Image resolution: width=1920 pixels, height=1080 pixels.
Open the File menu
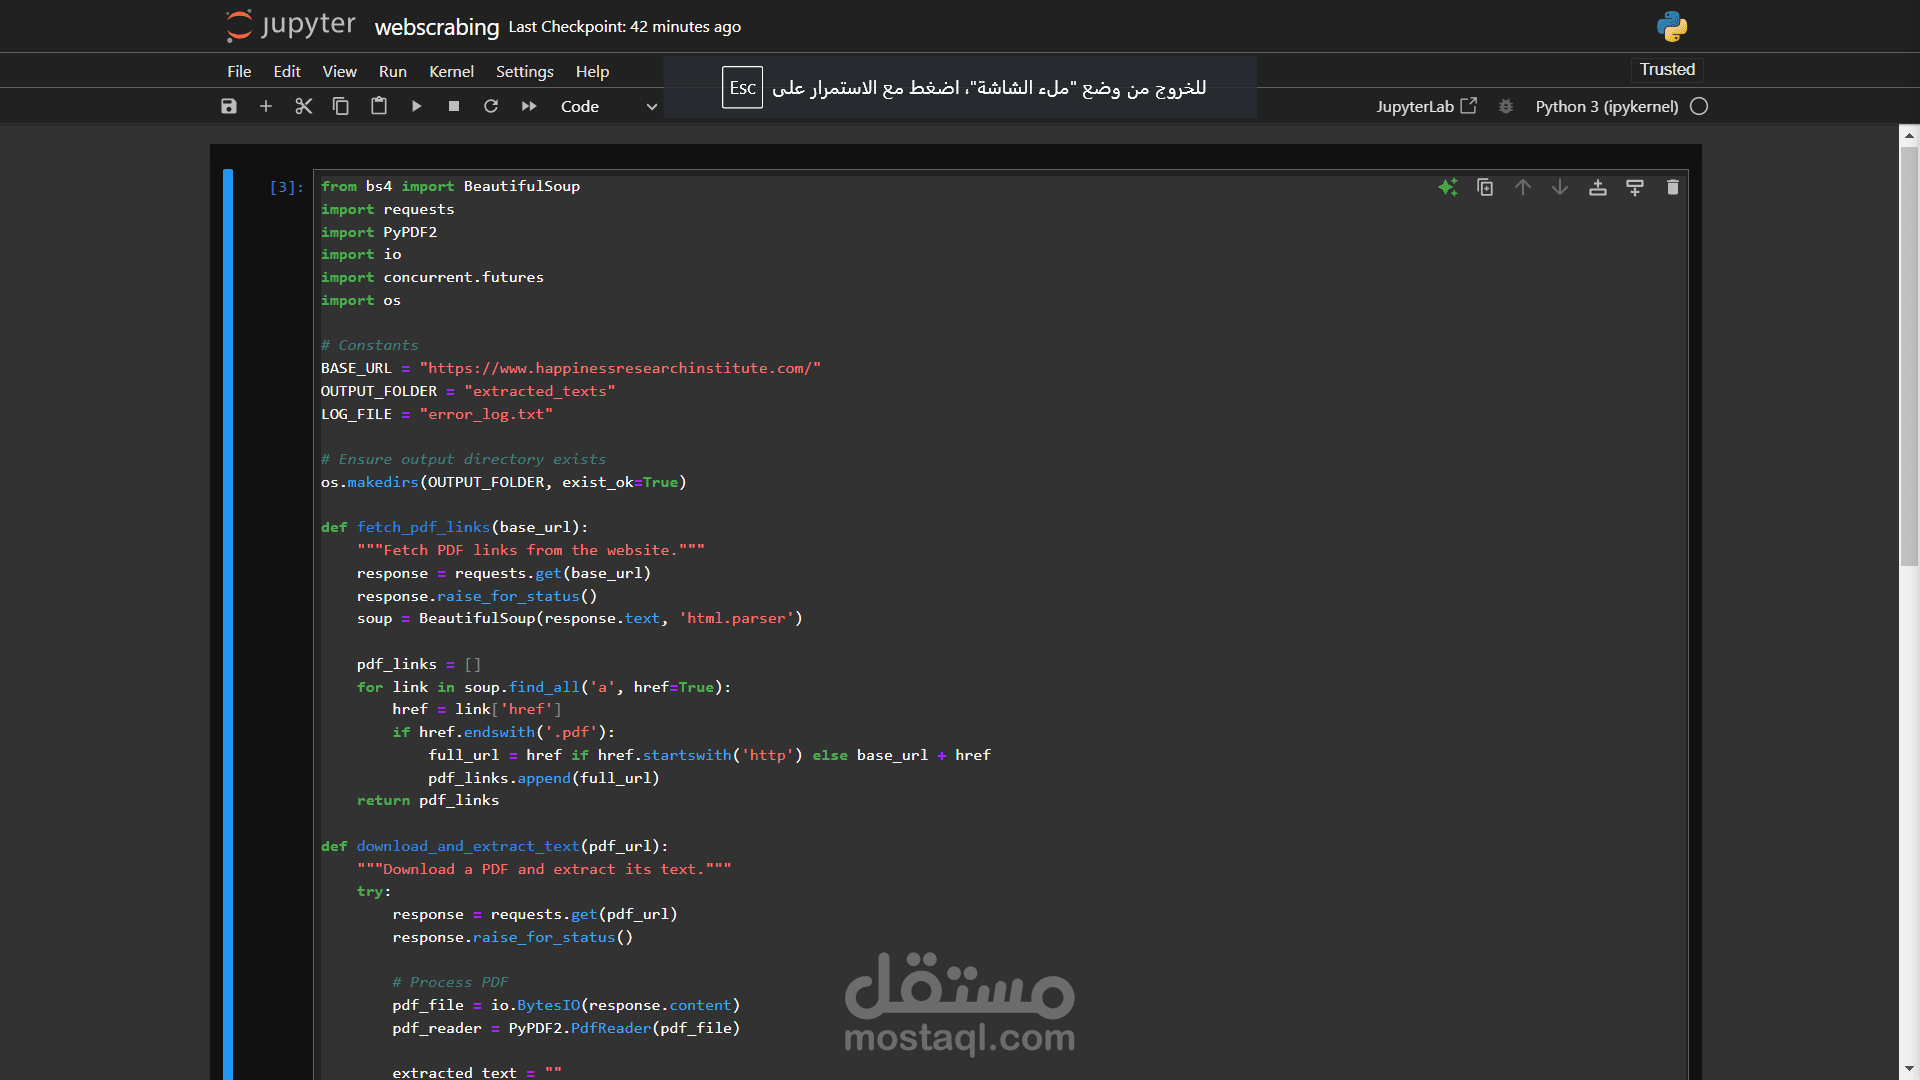[239, 71]
